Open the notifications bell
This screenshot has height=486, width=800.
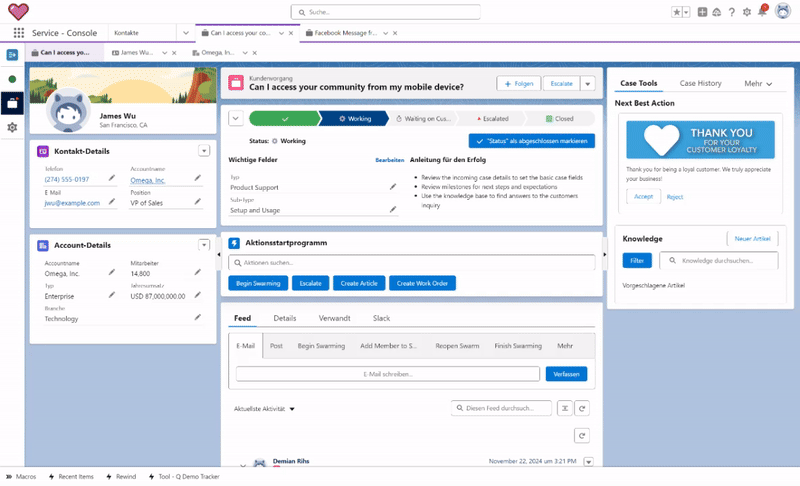[x=762, y=12]
